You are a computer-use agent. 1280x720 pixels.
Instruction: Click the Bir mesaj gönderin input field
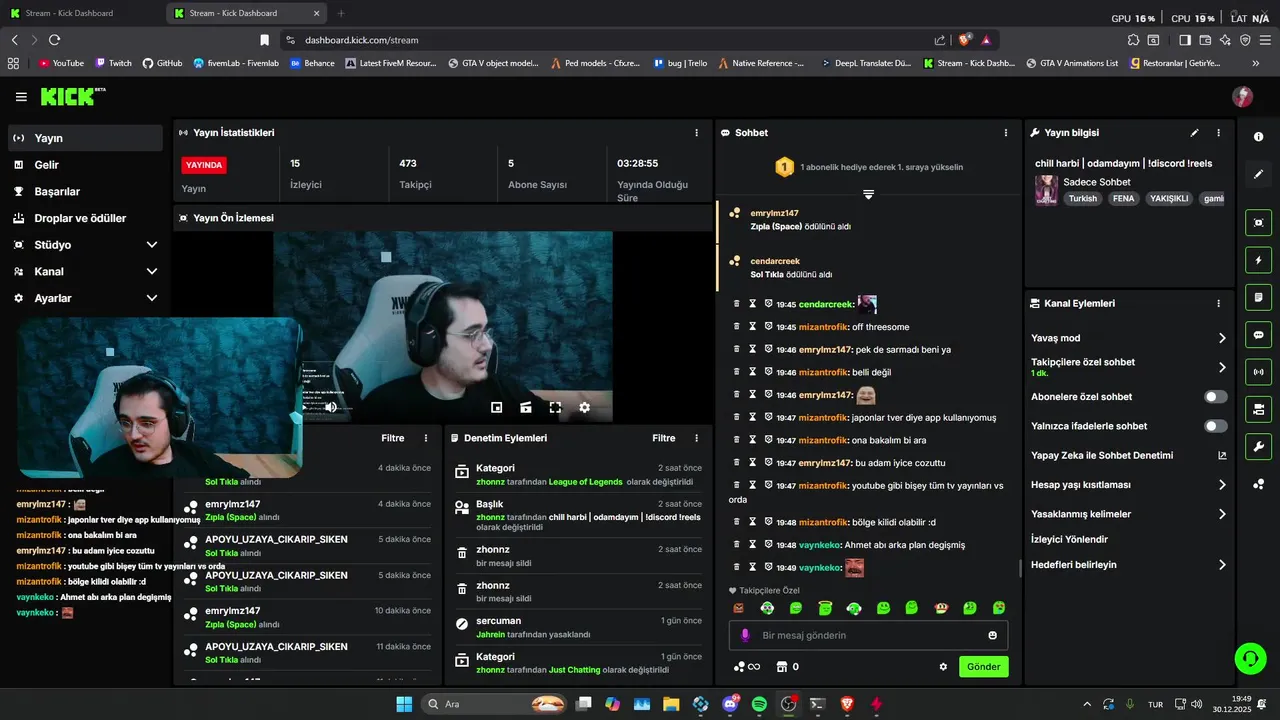tap(868, 635)
